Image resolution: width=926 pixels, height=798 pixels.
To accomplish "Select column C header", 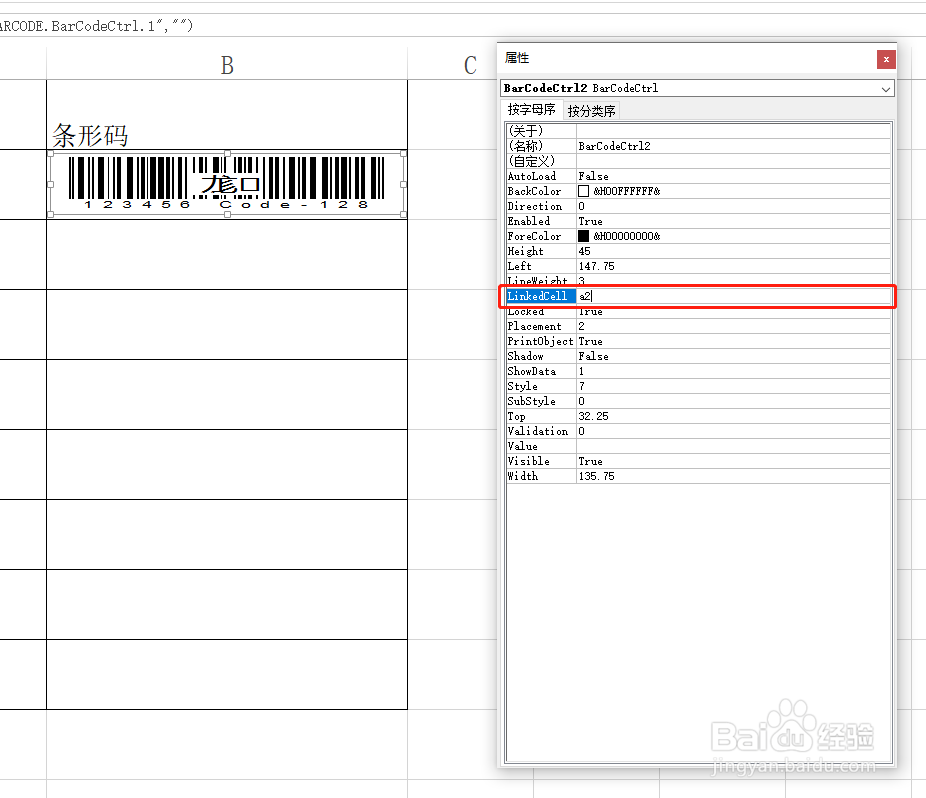I will click(470, 64).
